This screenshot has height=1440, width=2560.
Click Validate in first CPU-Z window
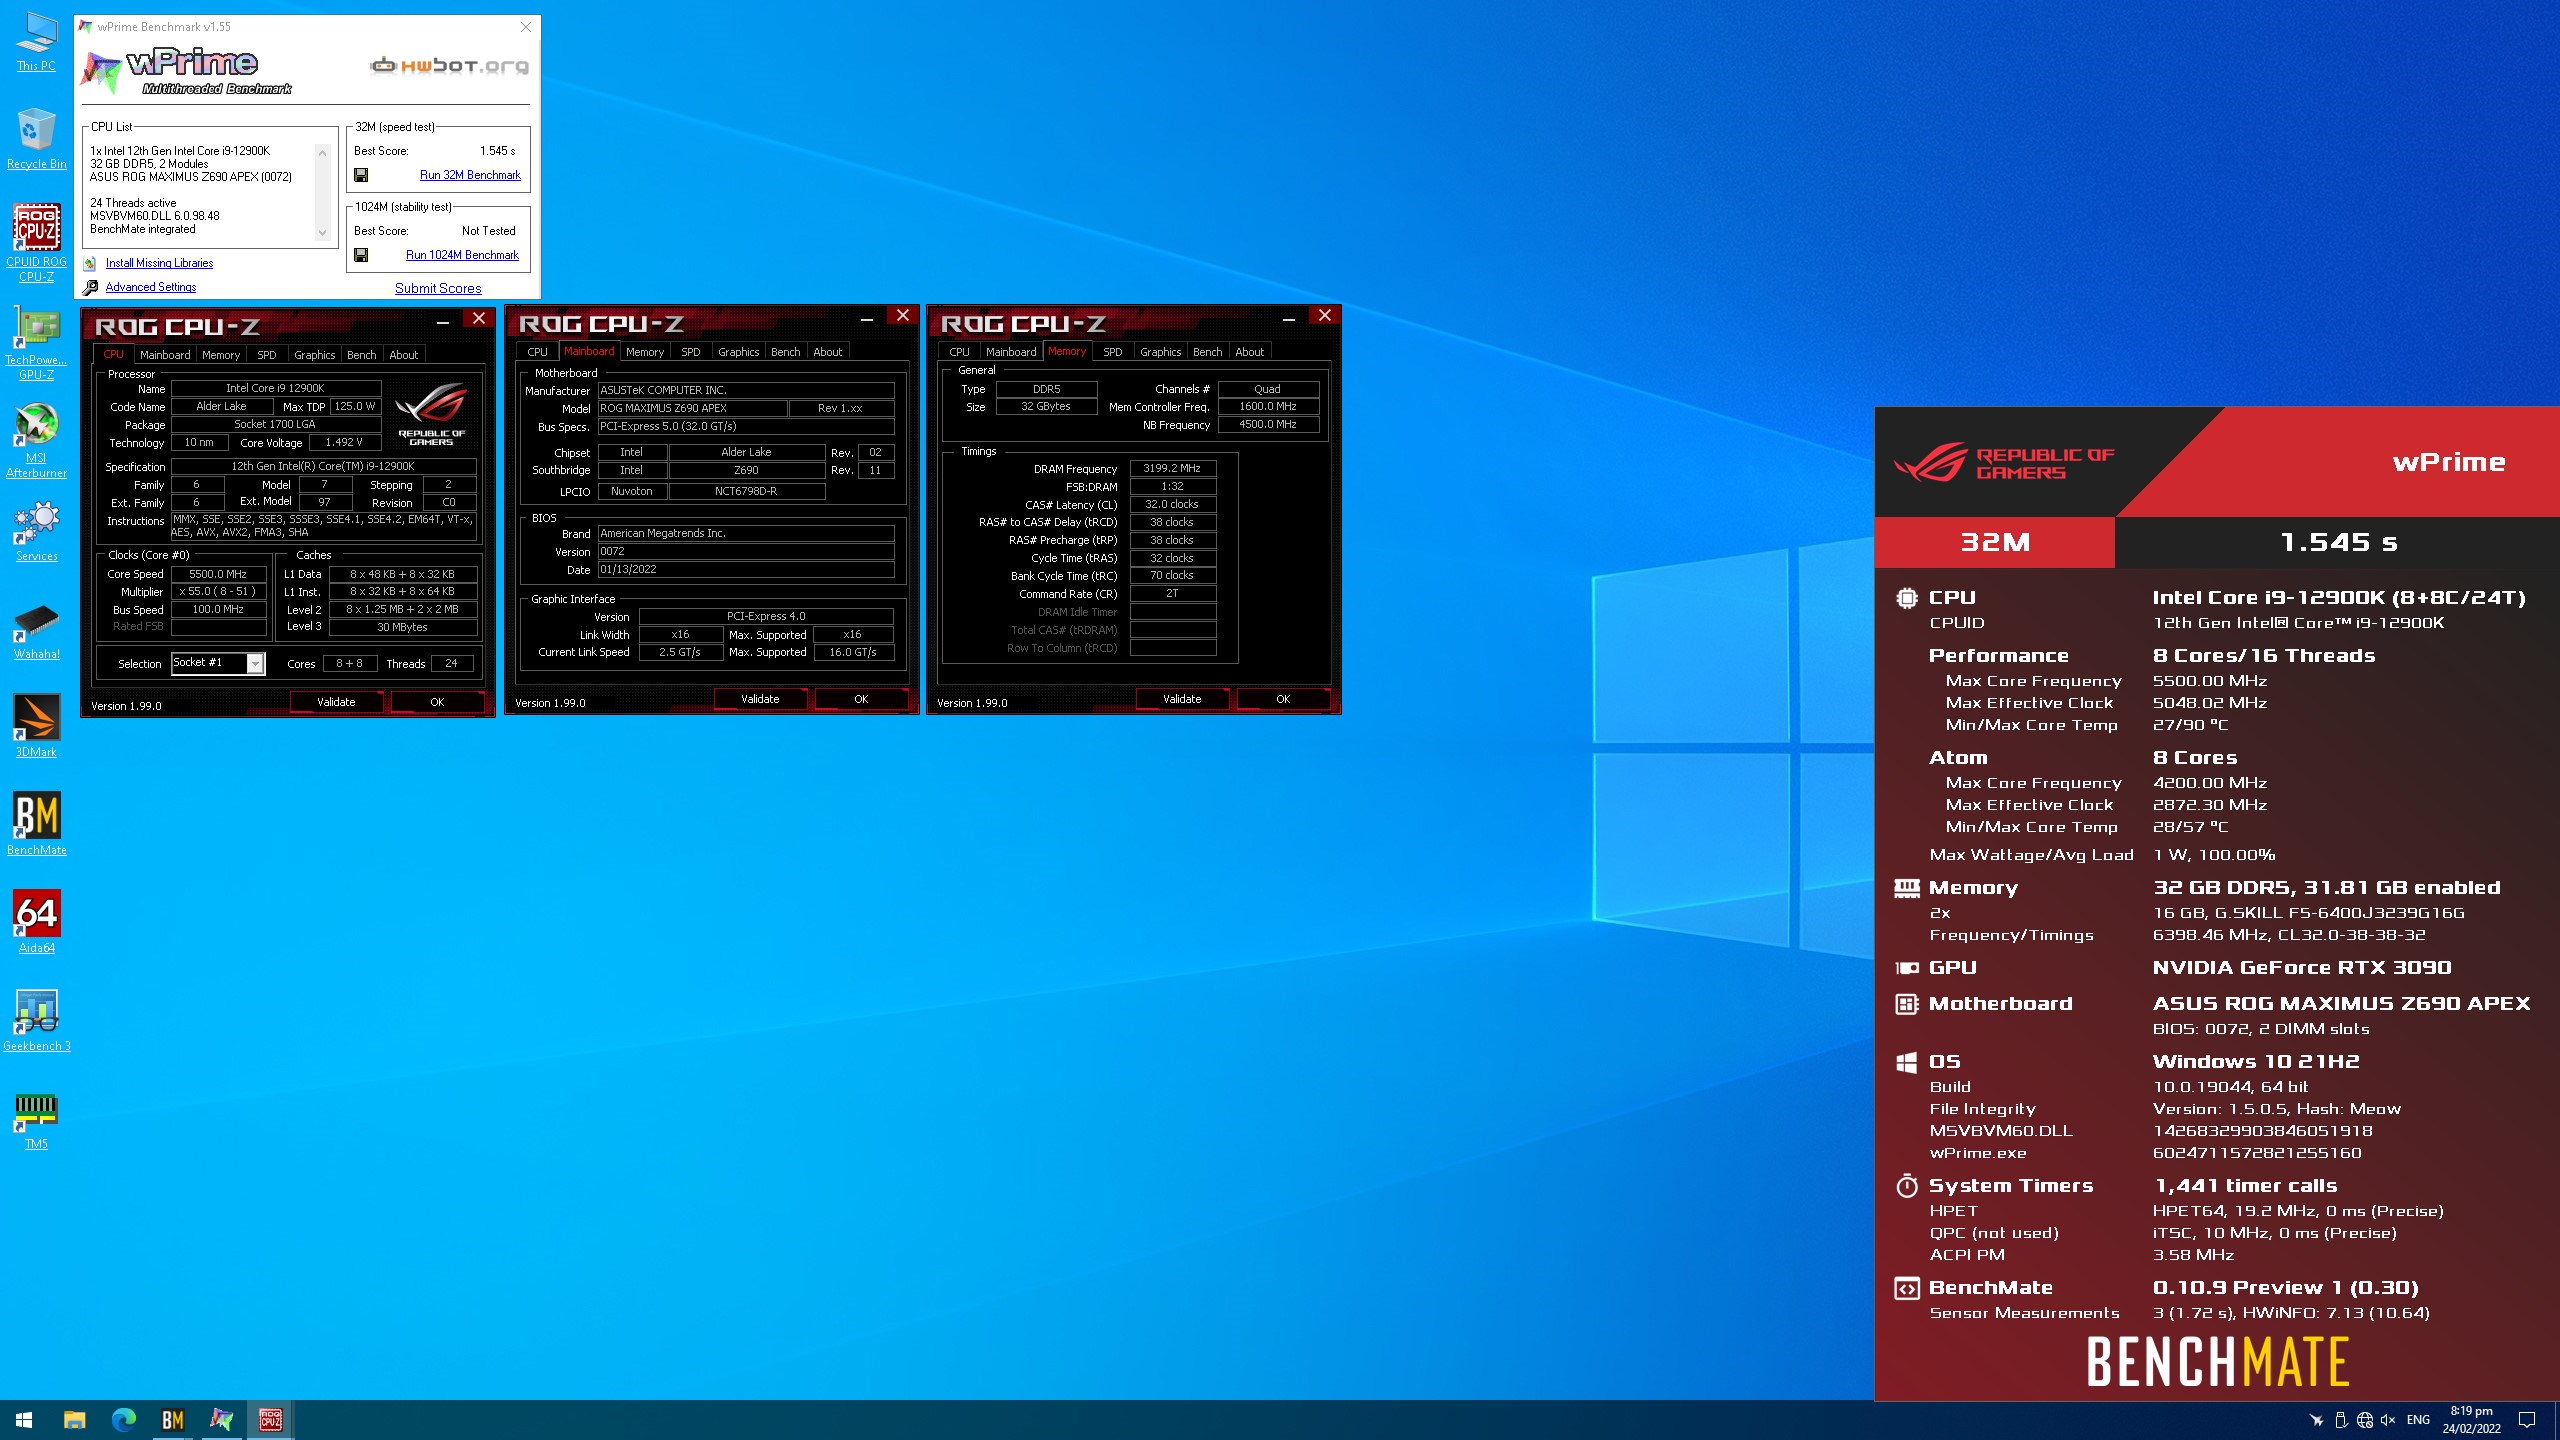click(x=336, y=702)
